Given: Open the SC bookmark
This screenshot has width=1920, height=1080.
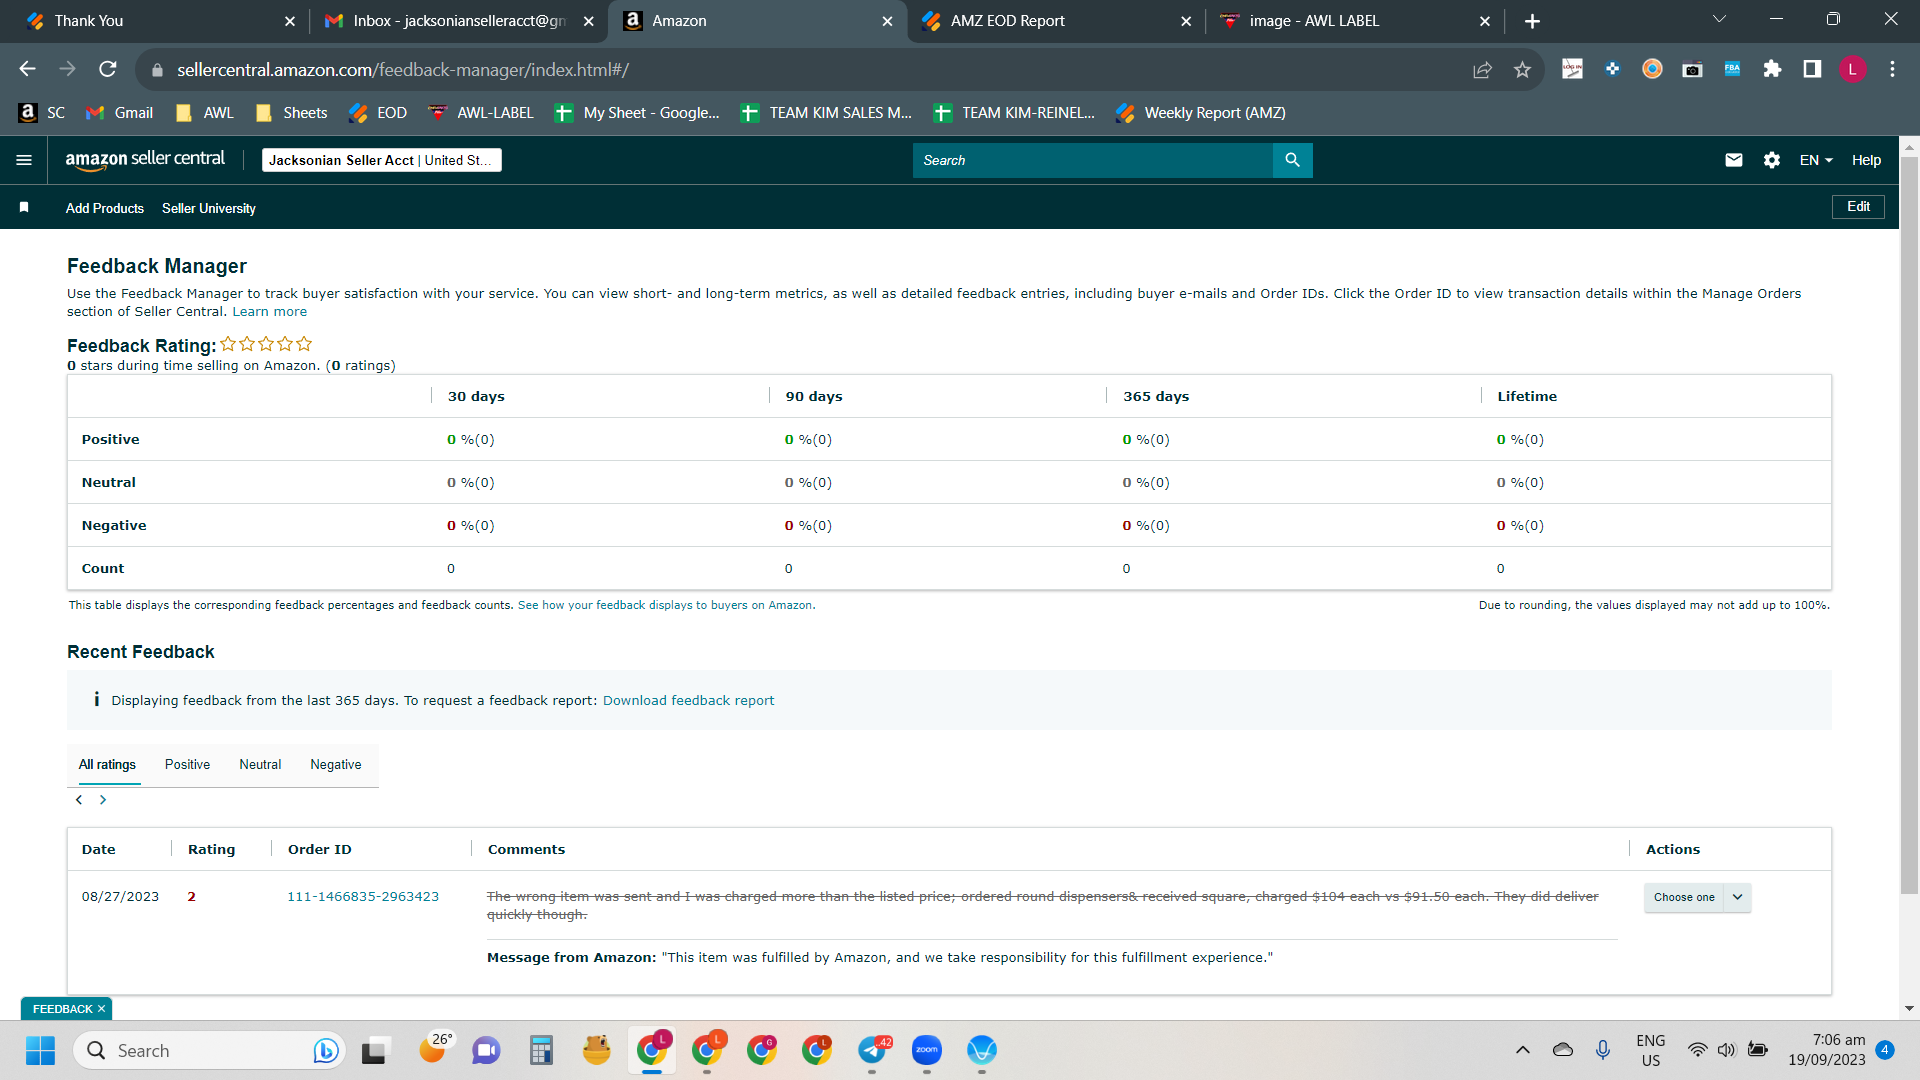Looking at the screenshot, I should [42, 113].
